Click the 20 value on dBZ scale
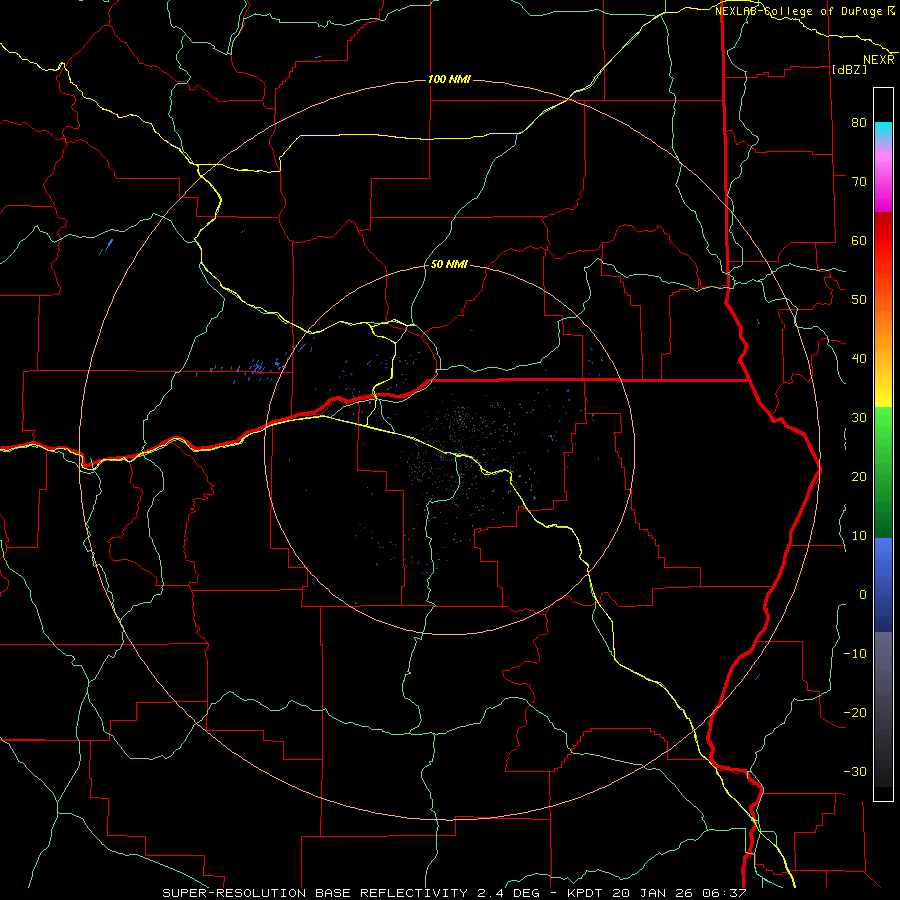This screenshot has width=900, height=900. pyautogui.click(x=859, y=477)
